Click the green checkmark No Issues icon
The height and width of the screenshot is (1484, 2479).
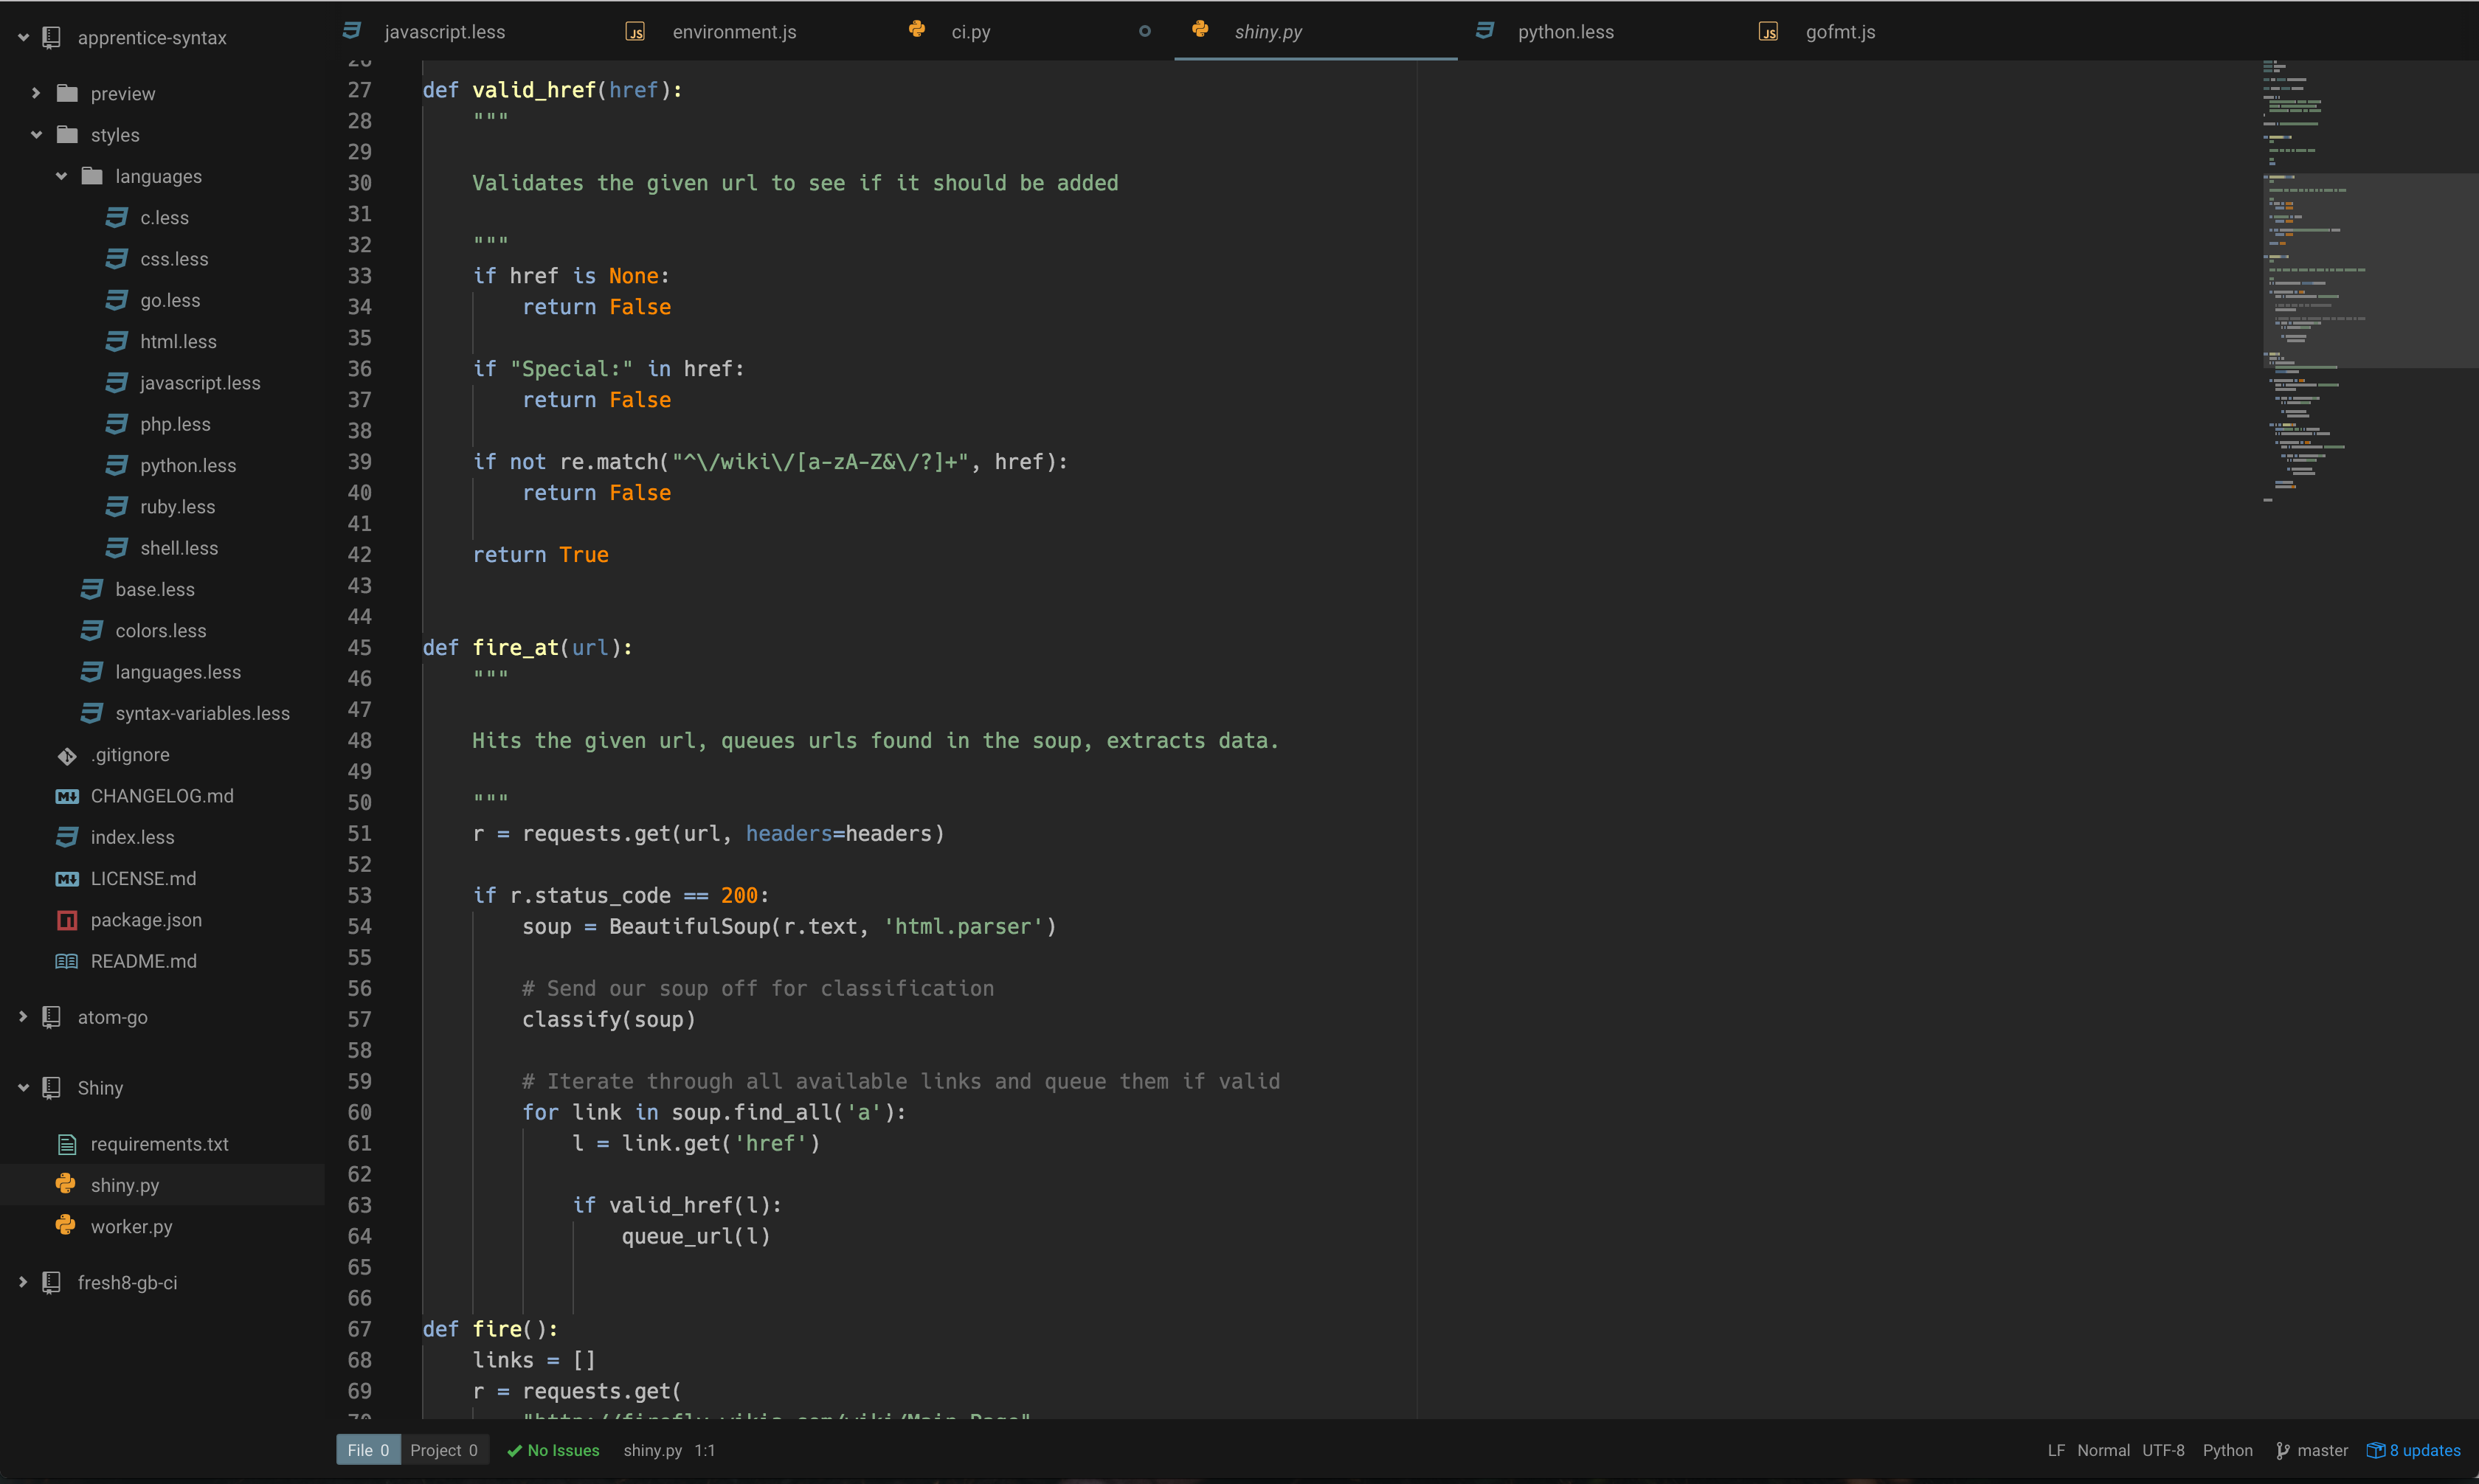[x=514, y=1451]
